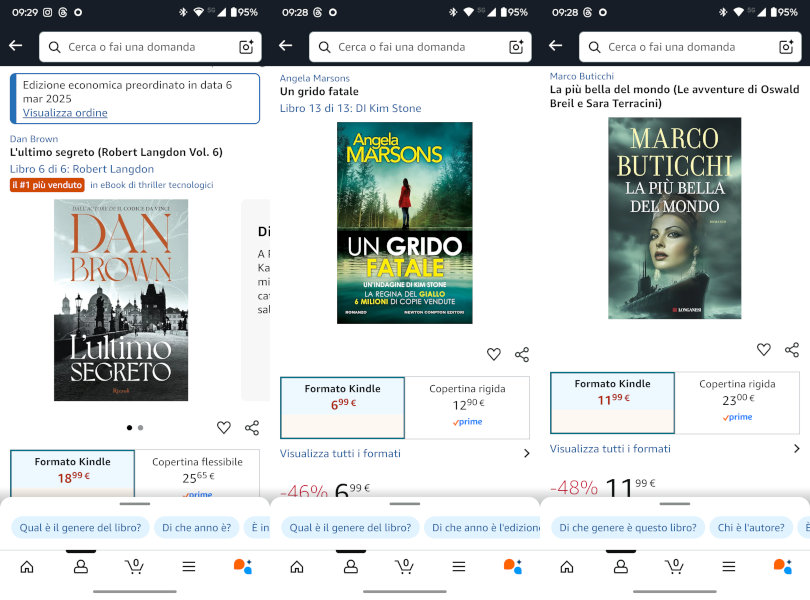
Task: Share Un grido fatale using the share icon
Action: tap(522, 354)
